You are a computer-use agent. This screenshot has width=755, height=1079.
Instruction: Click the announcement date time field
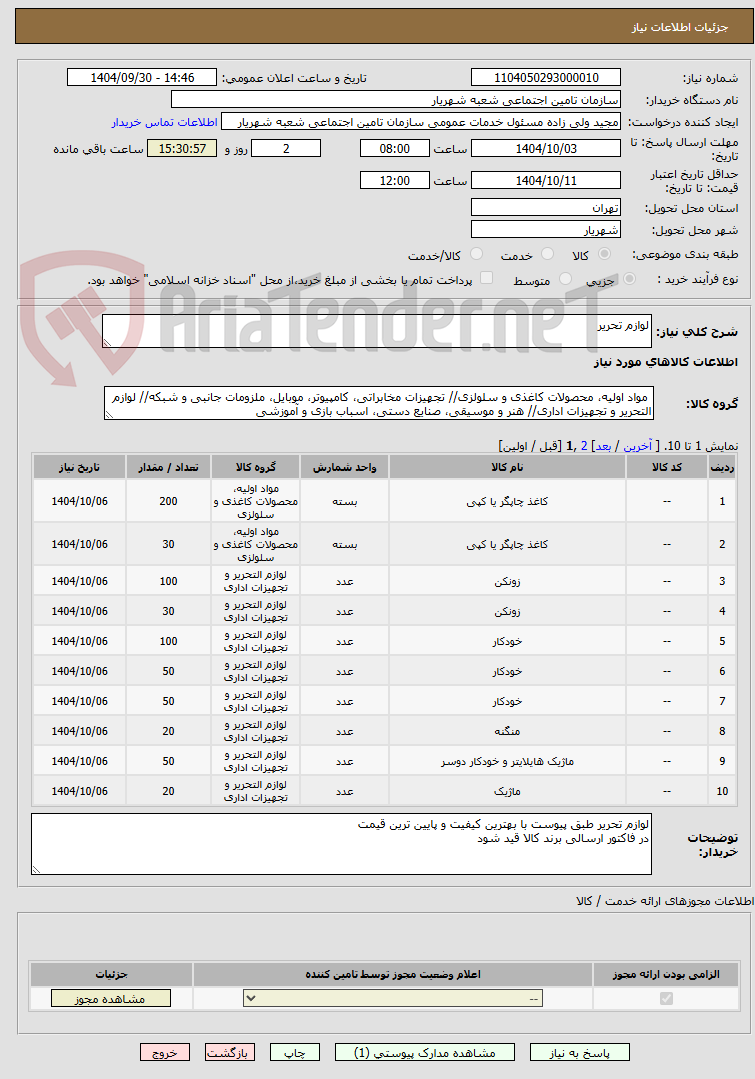[x=142, y=78]
